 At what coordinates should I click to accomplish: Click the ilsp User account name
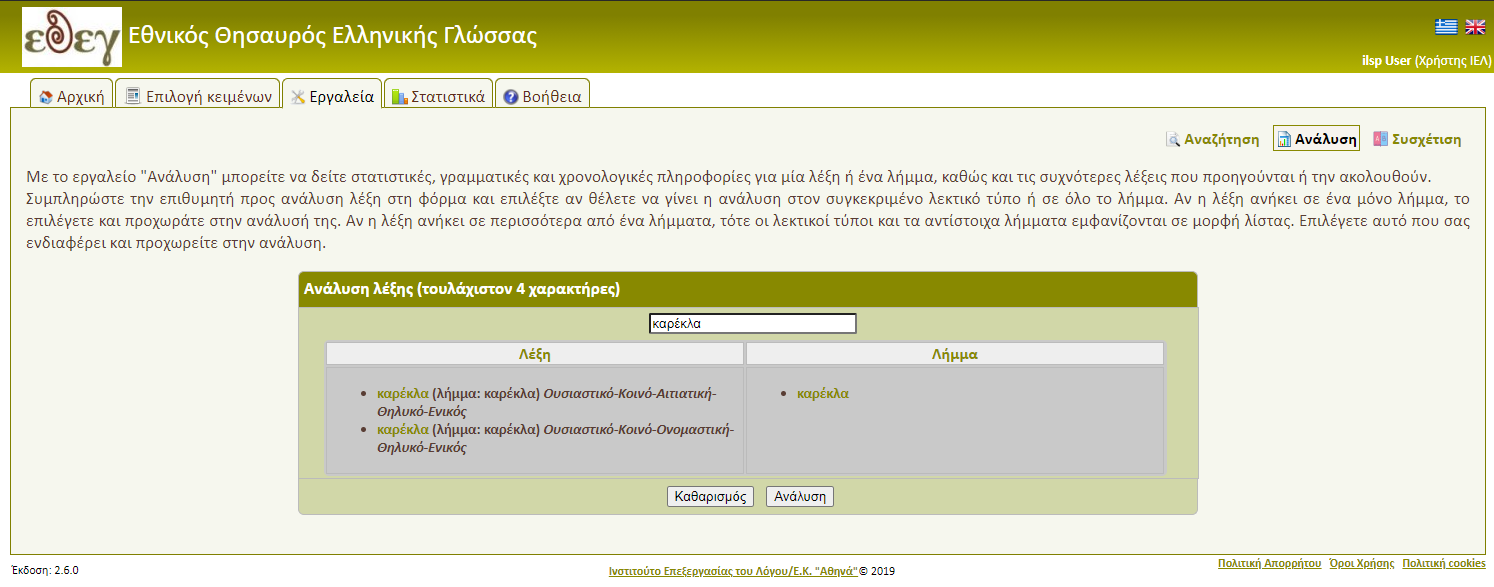1386,61
